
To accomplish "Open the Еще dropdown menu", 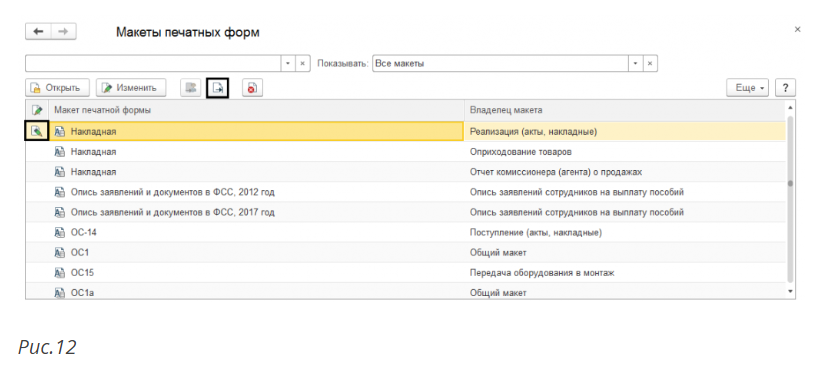I will [x=748, y=88].
